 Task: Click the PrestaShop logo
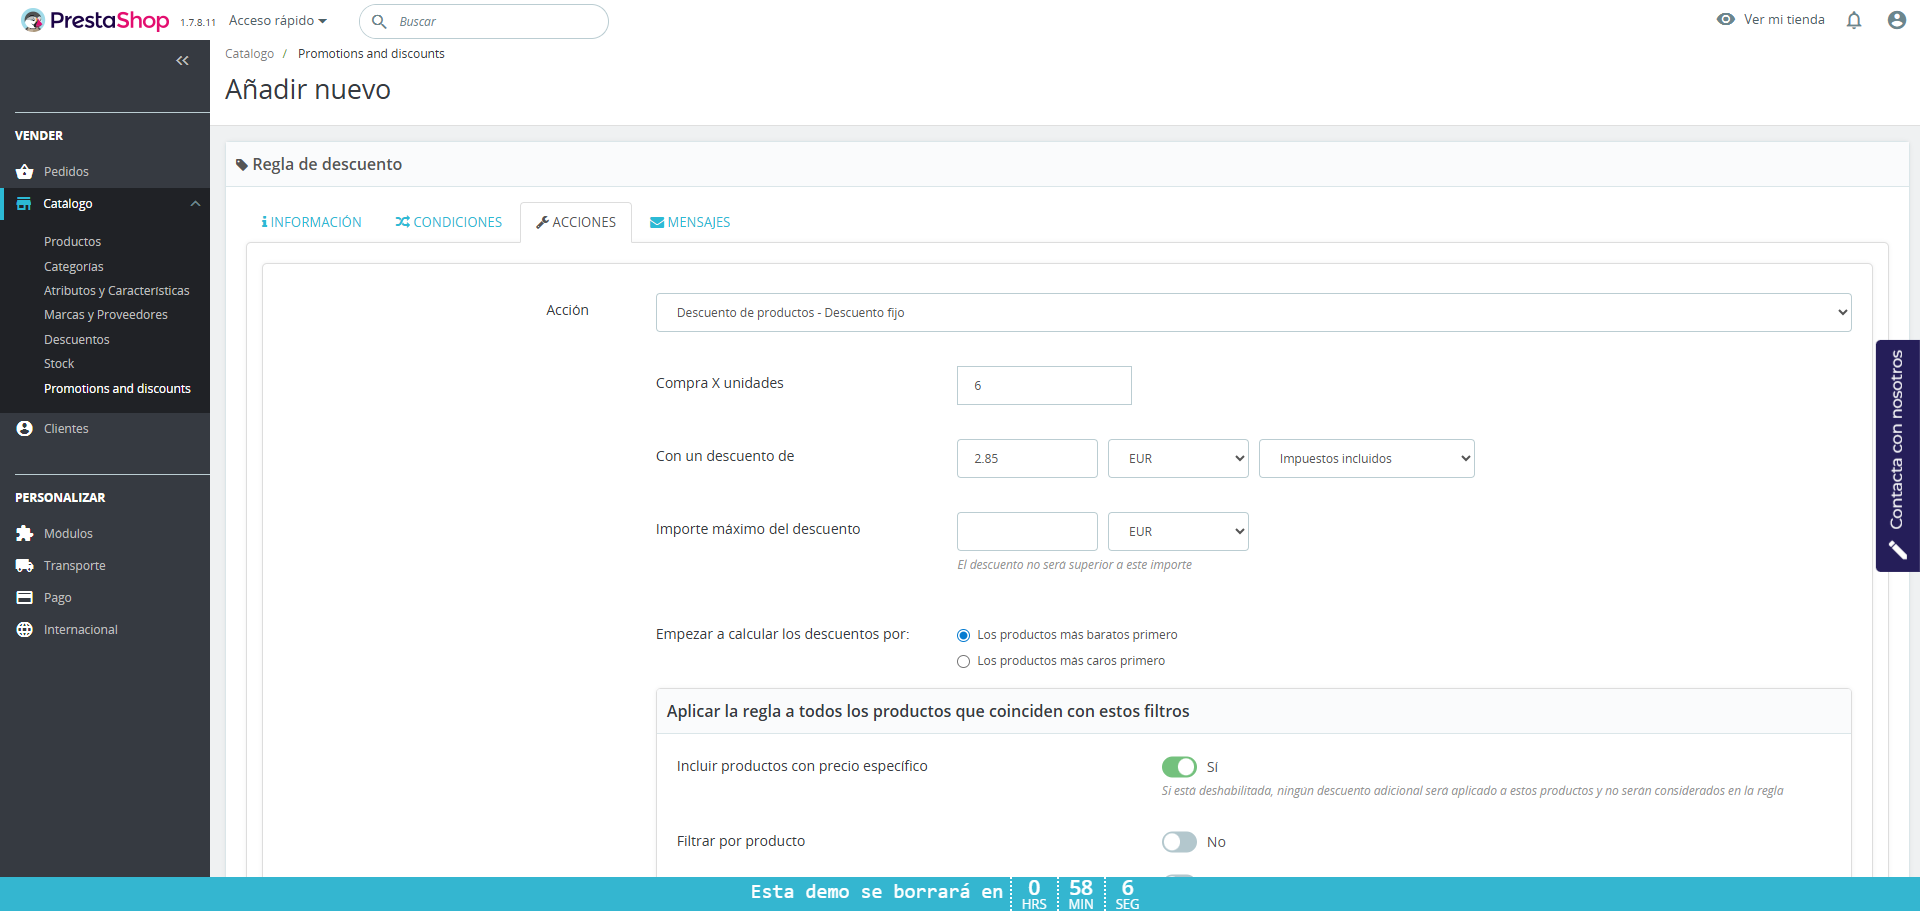(x=95, y=20)
